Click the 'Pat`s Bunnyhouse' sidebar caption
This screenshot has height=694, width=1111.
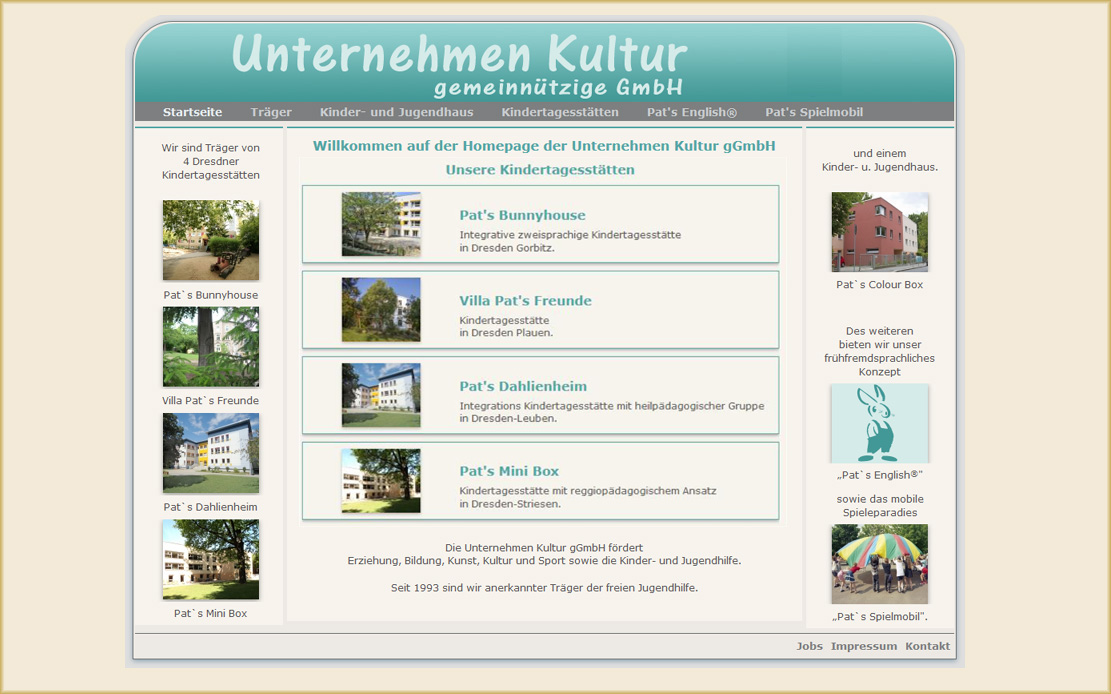210,295
